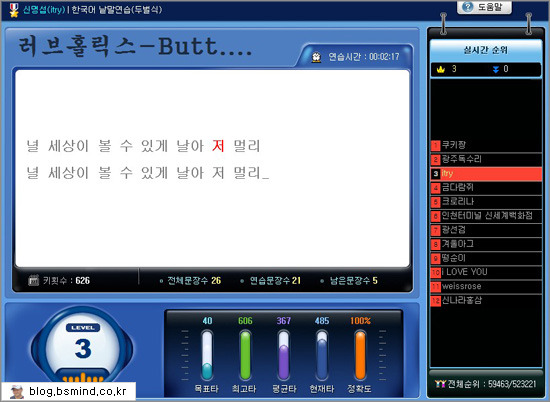Image resolution: width=550 pixels, height=402 pixels.
Task: Click the blue 현재타 gauge bar
Action: click(x=322, y=355)
